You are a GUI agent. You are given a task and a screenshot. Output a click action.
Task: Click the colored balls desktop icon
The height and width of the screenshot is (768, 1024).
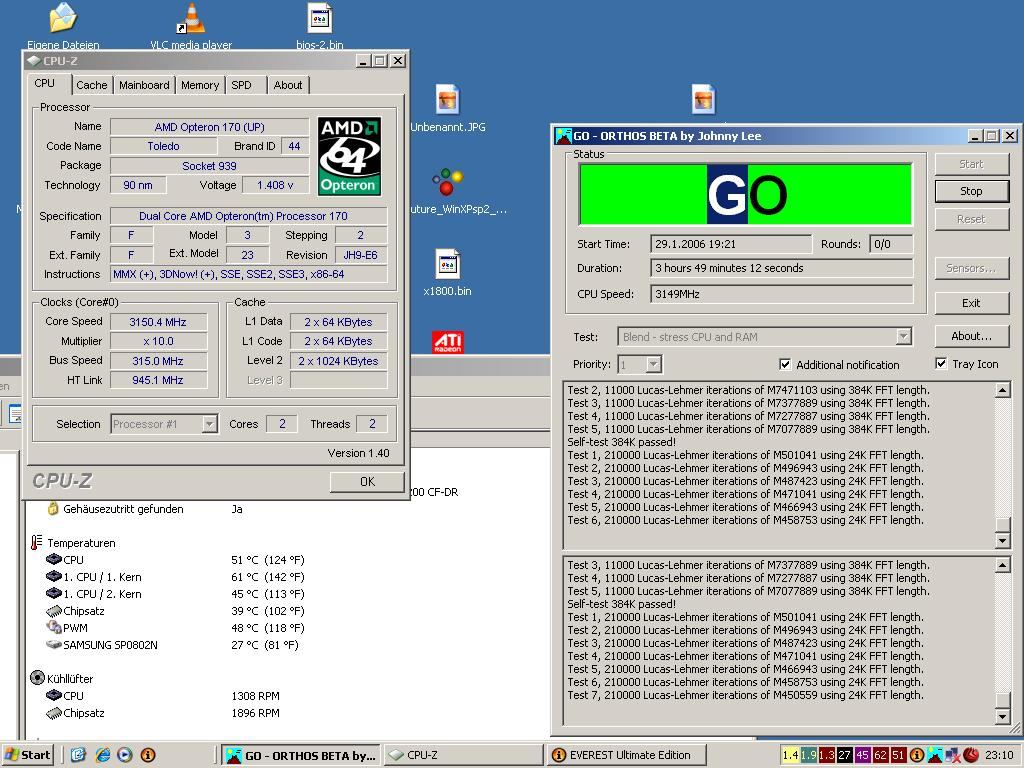(x=447, y=182)
